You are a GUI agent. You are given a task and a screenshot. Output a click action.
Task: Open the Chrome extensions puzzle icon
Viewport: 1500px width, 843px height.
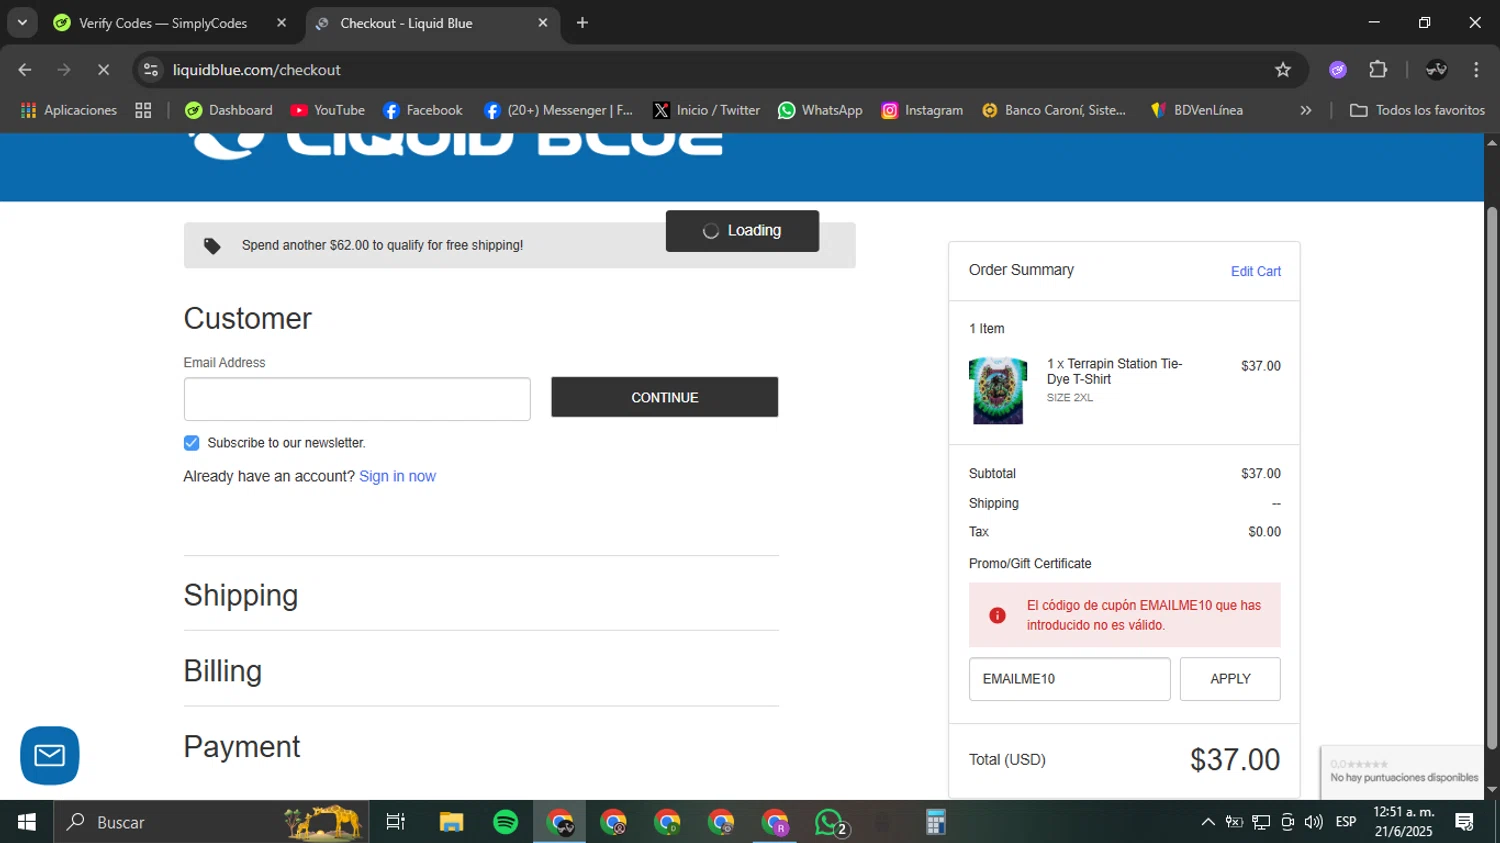pos(1378,70)
